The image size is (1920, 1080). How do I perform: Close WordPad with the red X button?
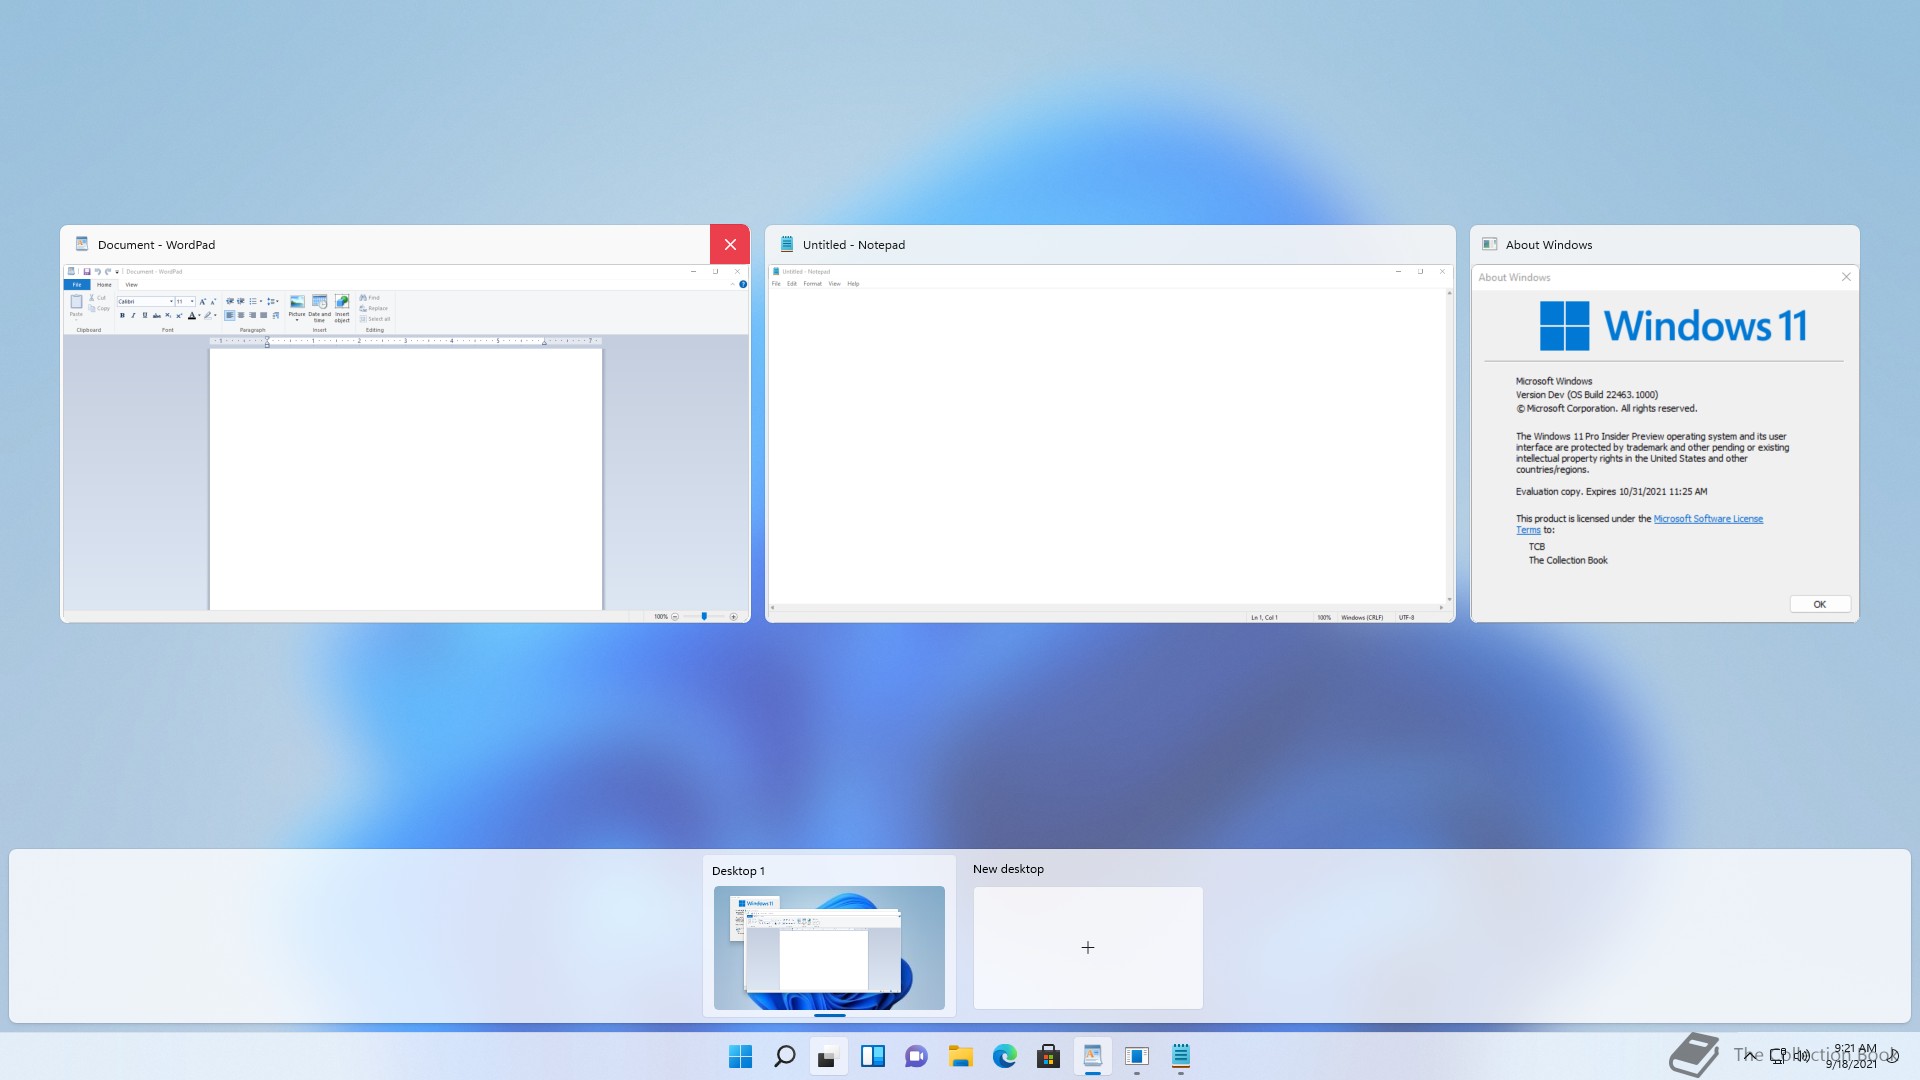(x=730, y=245)
